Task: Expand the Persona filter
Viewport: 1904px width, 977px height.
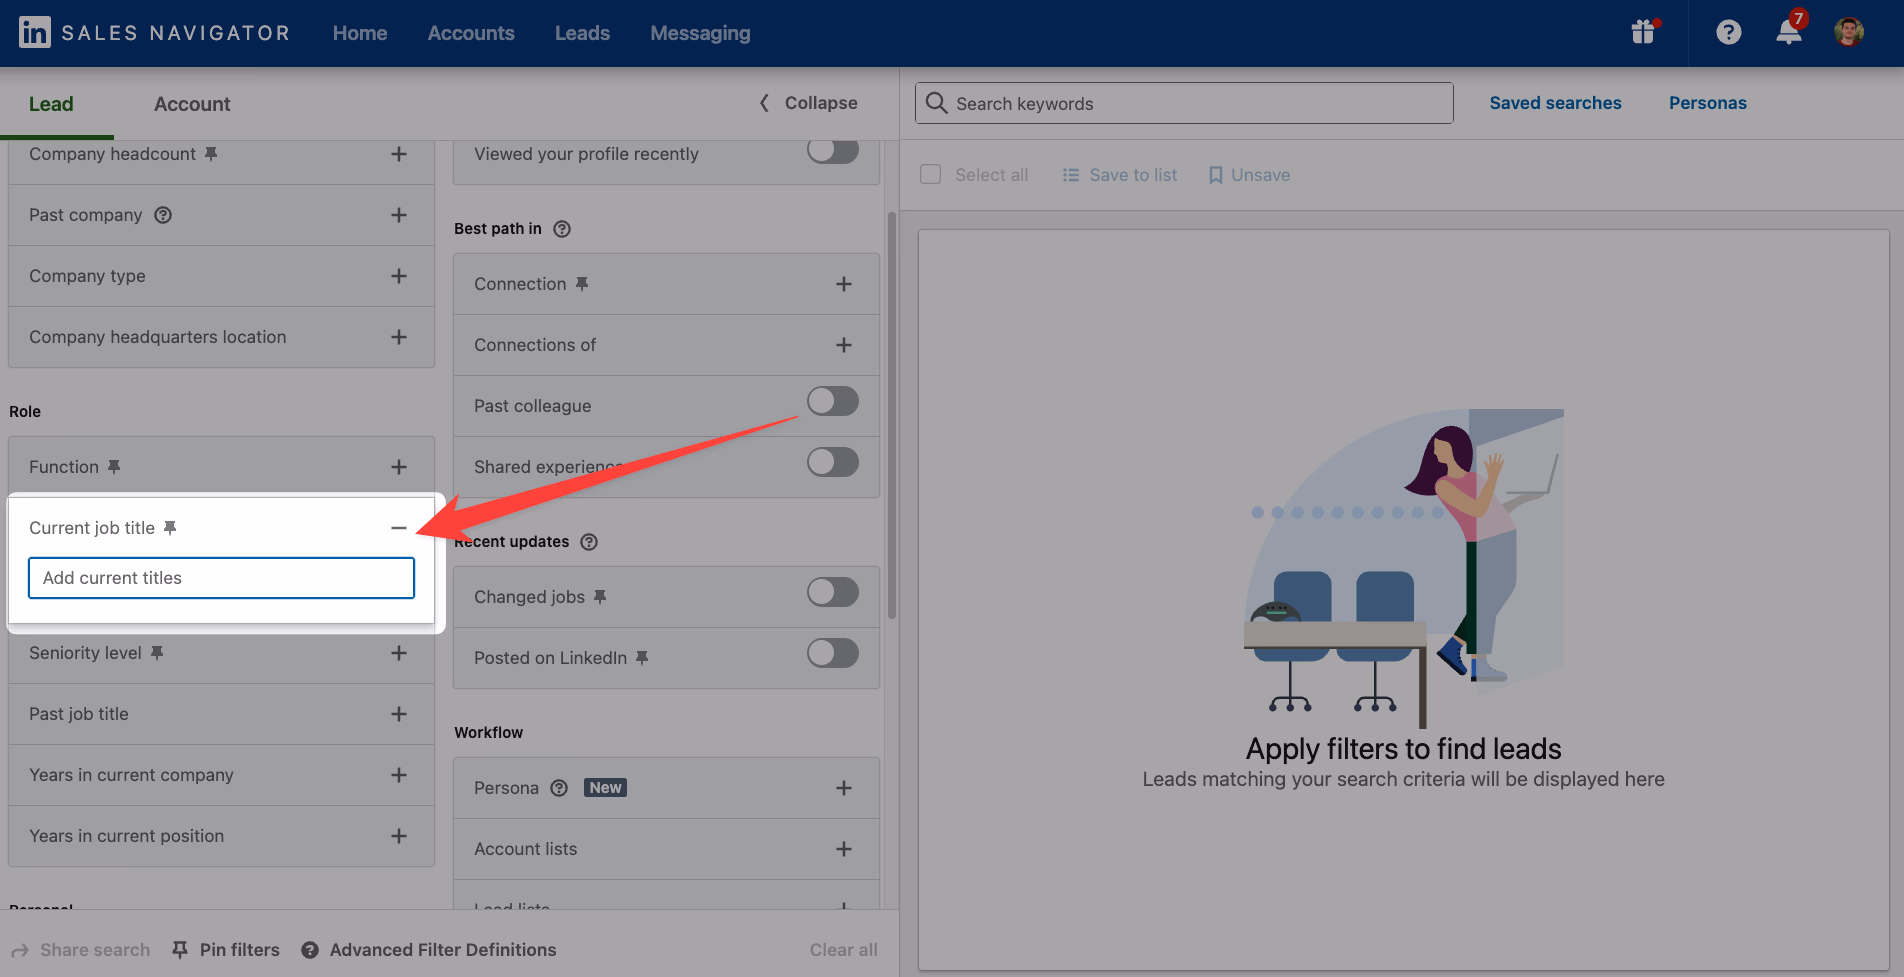Action: tap(844, 788)
